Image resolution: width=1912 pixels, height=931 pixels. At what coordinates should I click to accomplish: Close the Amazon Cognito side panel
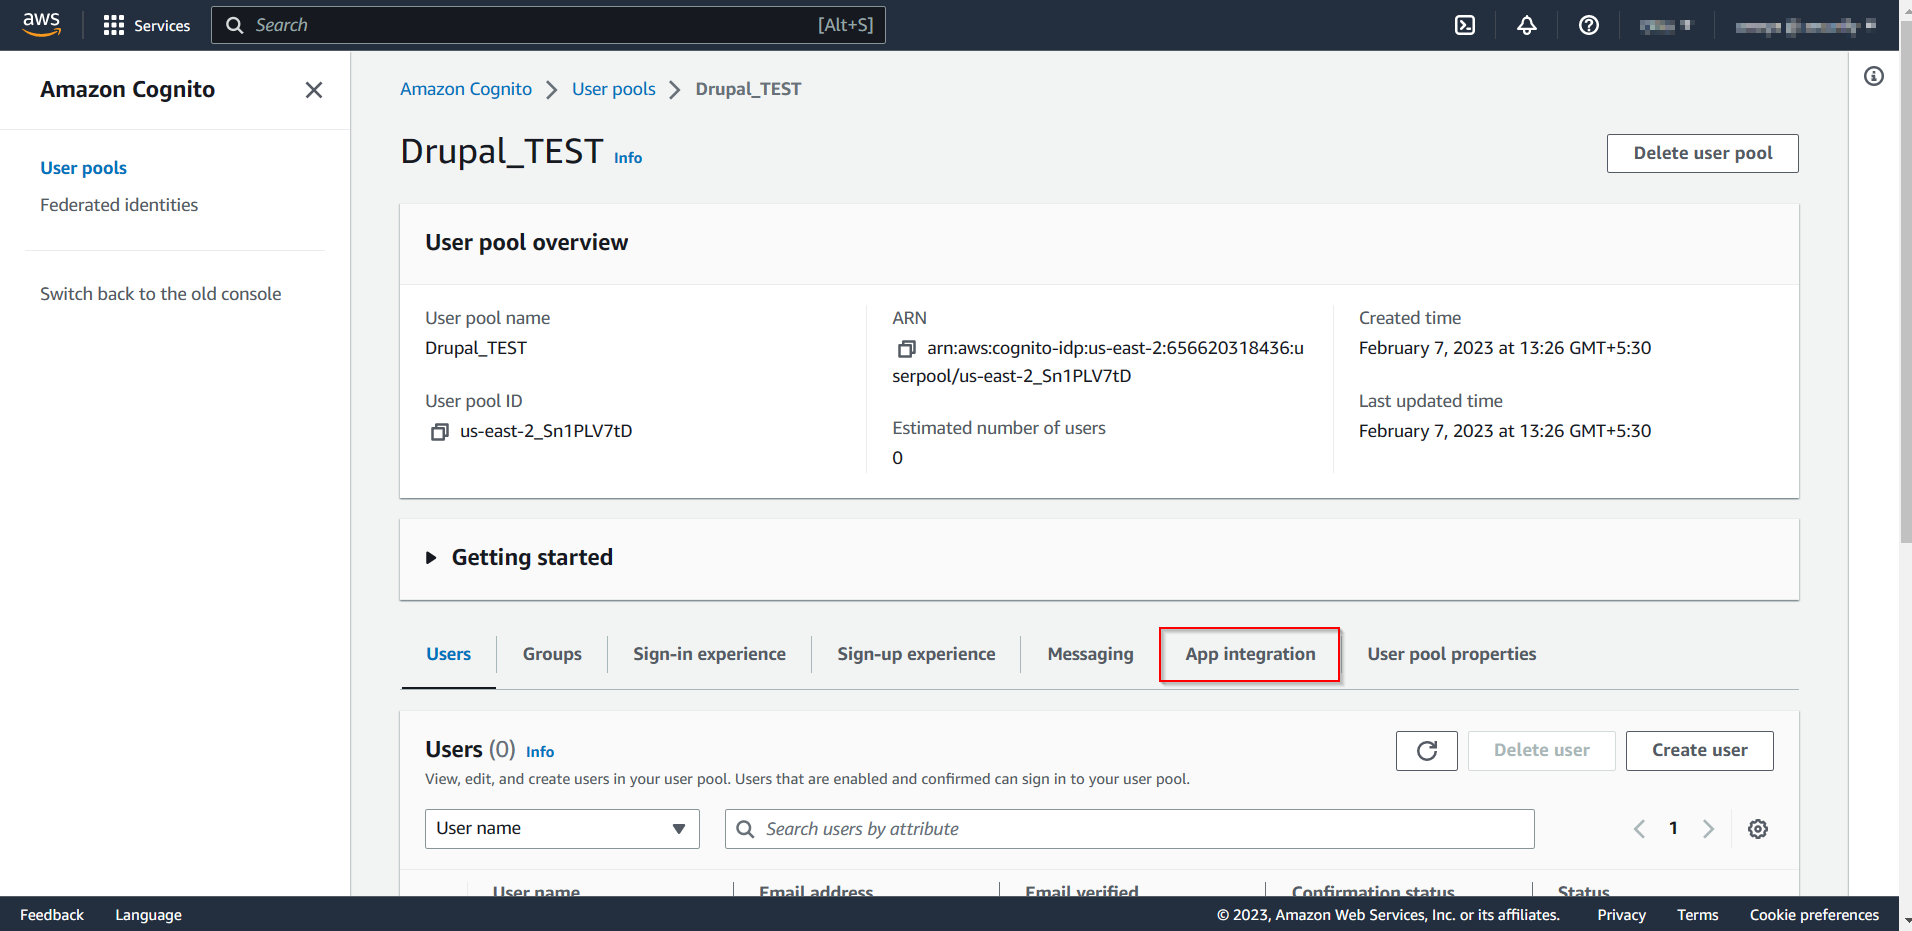pos(314,90)
